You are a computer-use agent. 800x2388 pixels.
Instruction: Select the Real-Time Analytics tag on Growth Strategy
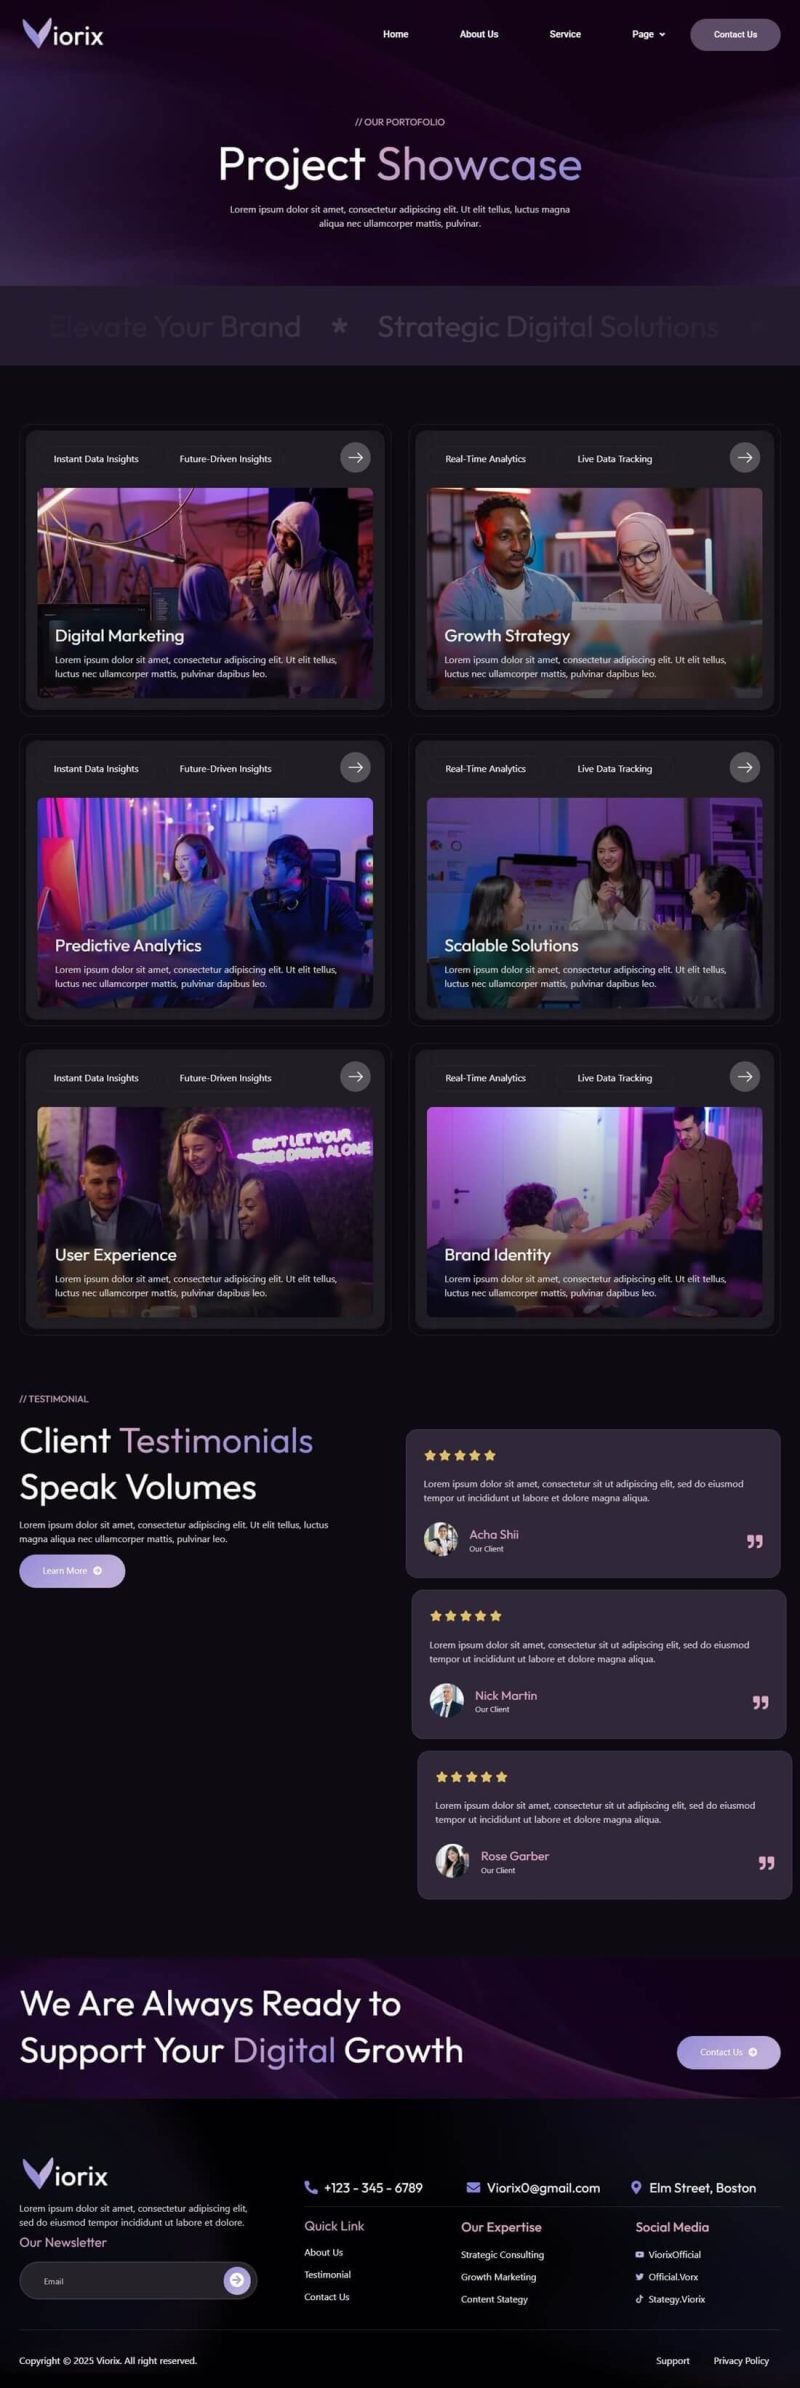[485, 459]
